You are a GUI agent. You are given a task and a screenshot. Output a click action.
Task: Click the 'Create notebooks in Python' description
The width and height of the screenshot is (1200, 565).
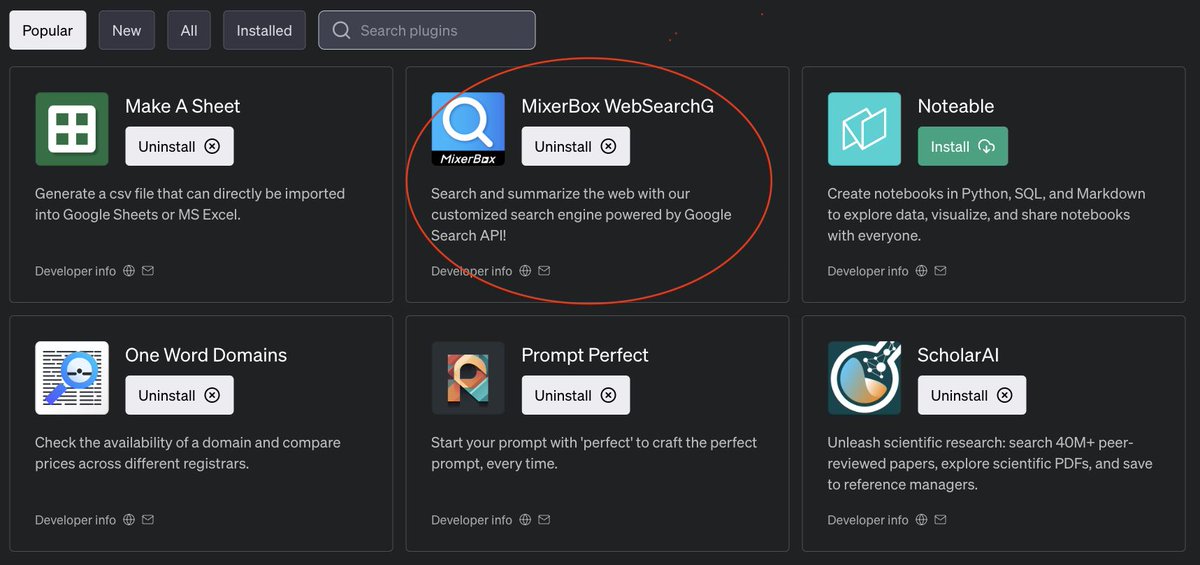[986, 214]
